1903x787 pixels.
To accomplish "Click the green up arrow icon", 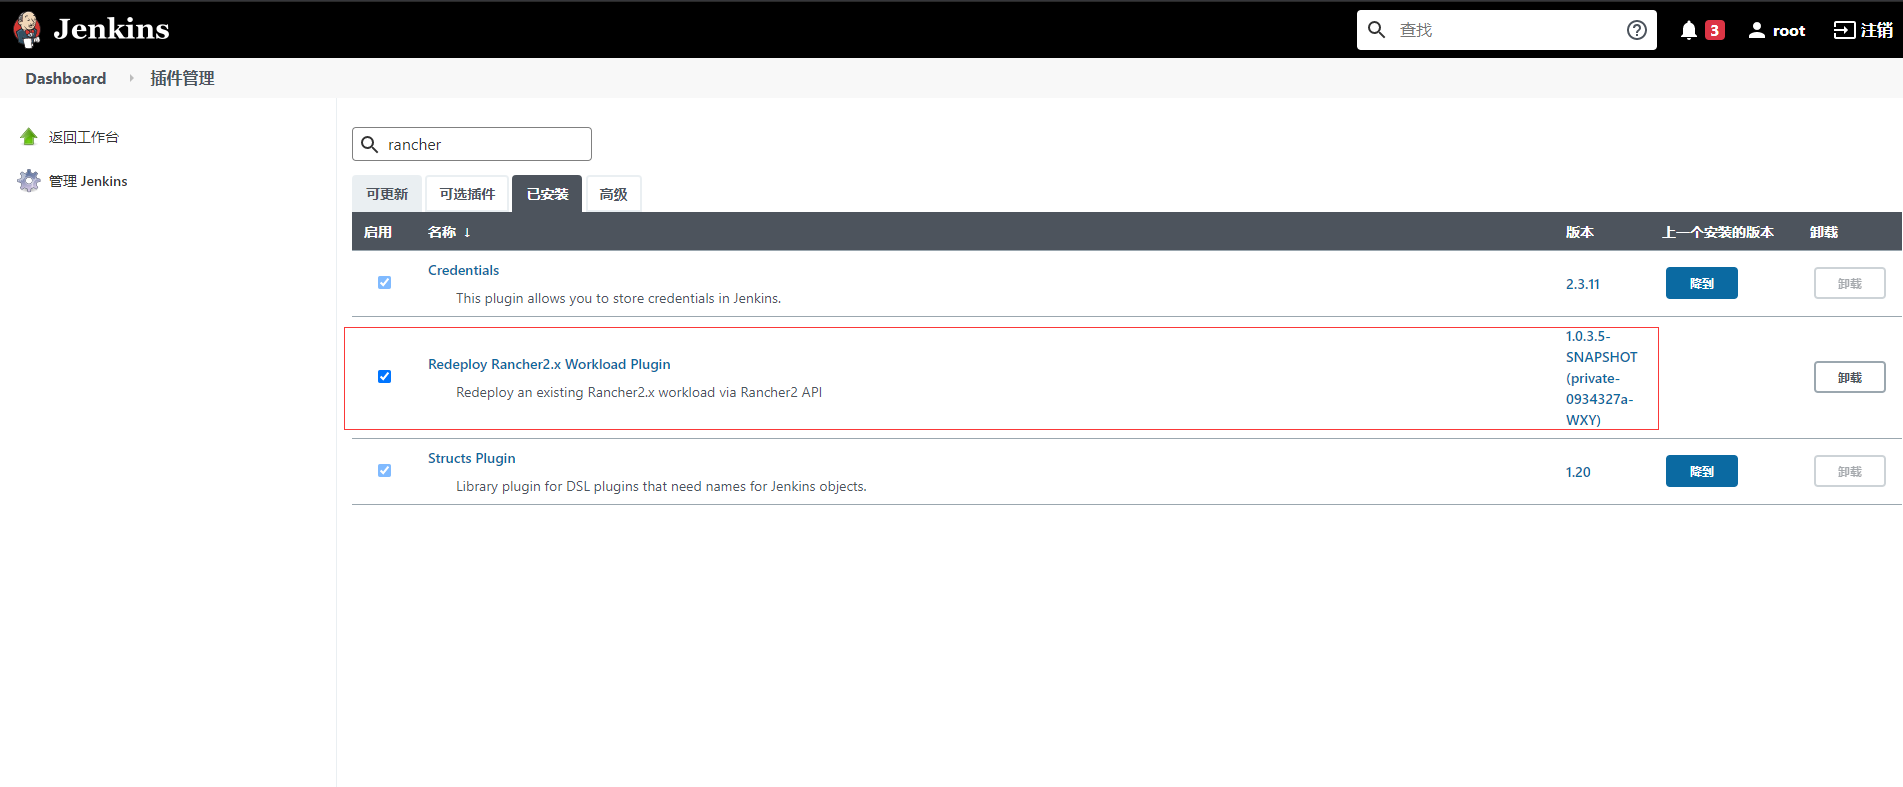I will 29,137.
